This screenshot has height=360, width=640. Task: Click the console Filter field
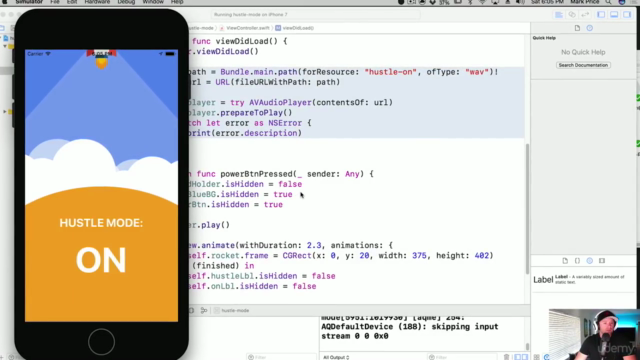pyautogui.click(x=463, y=357)
